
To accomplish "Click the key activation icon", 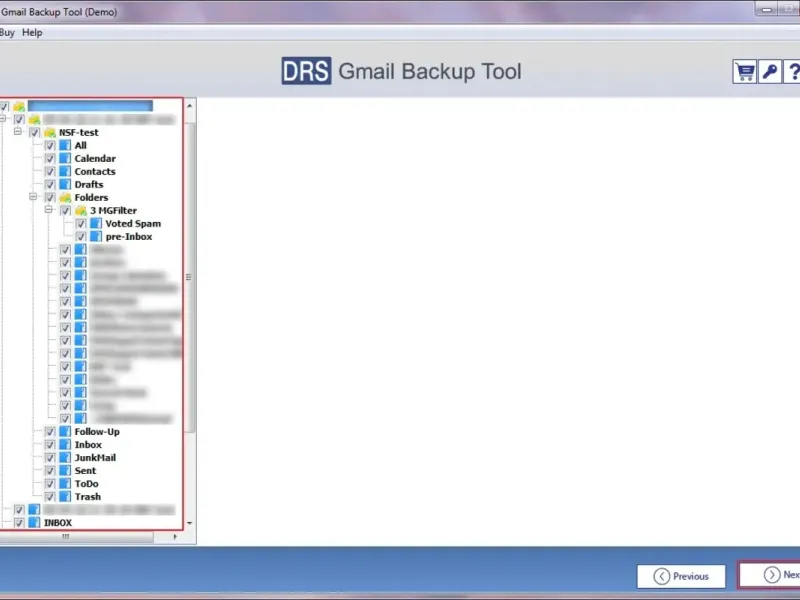I will pyautogui.click(x=770, y=72).
